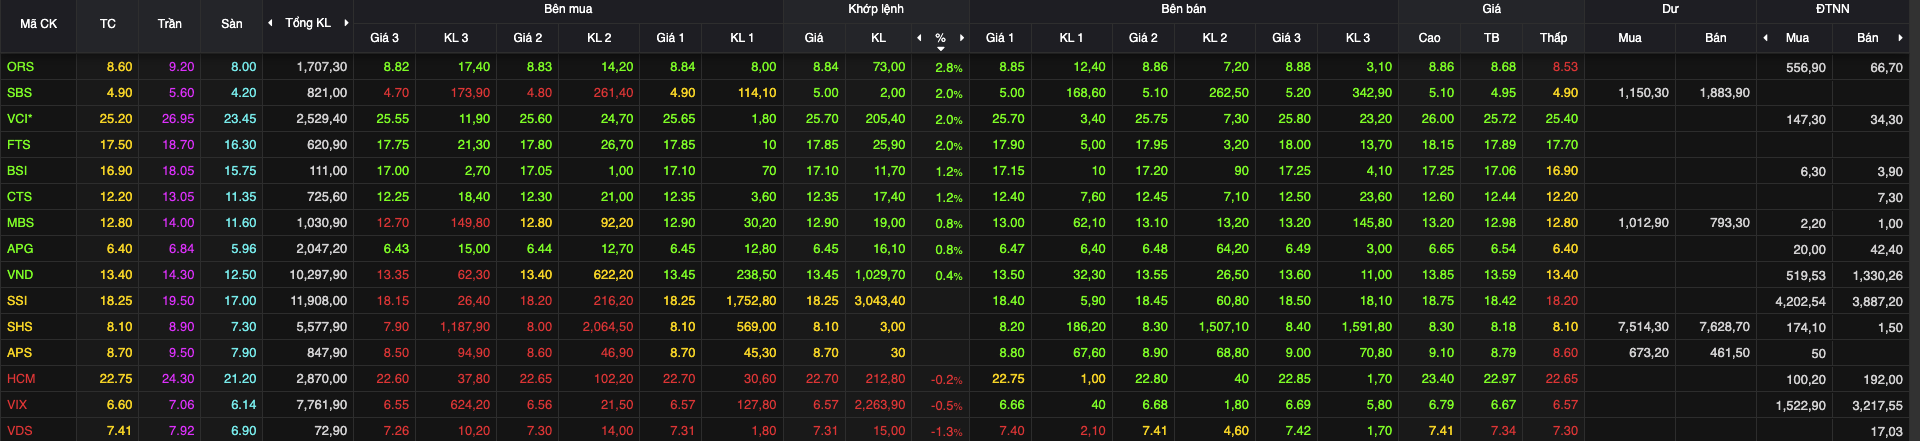Screen dimensions: 1920x441
Task: Click VIX foreign sell value 3,217,55
Action: click(1878, 405)
